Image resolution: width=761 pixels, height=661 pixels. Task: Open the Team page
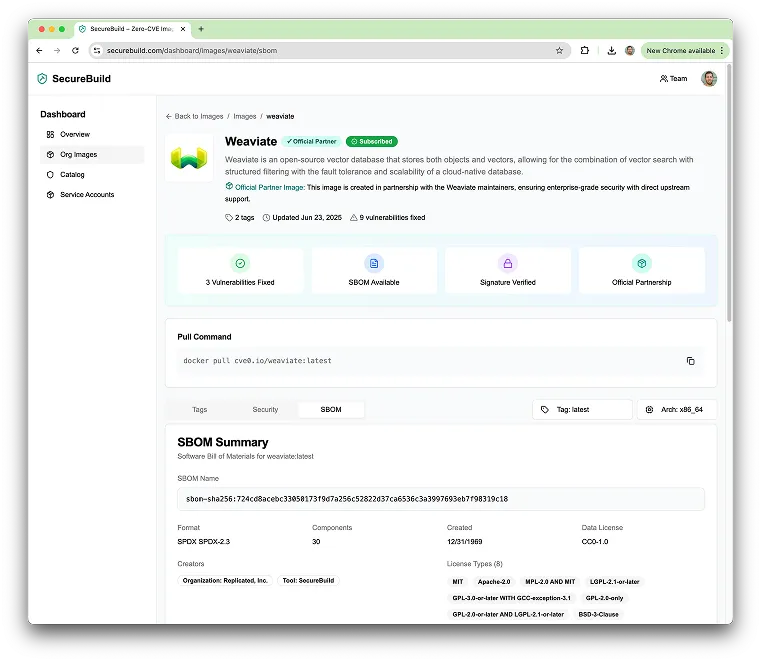pyautogui.click(x=673, y=79)
